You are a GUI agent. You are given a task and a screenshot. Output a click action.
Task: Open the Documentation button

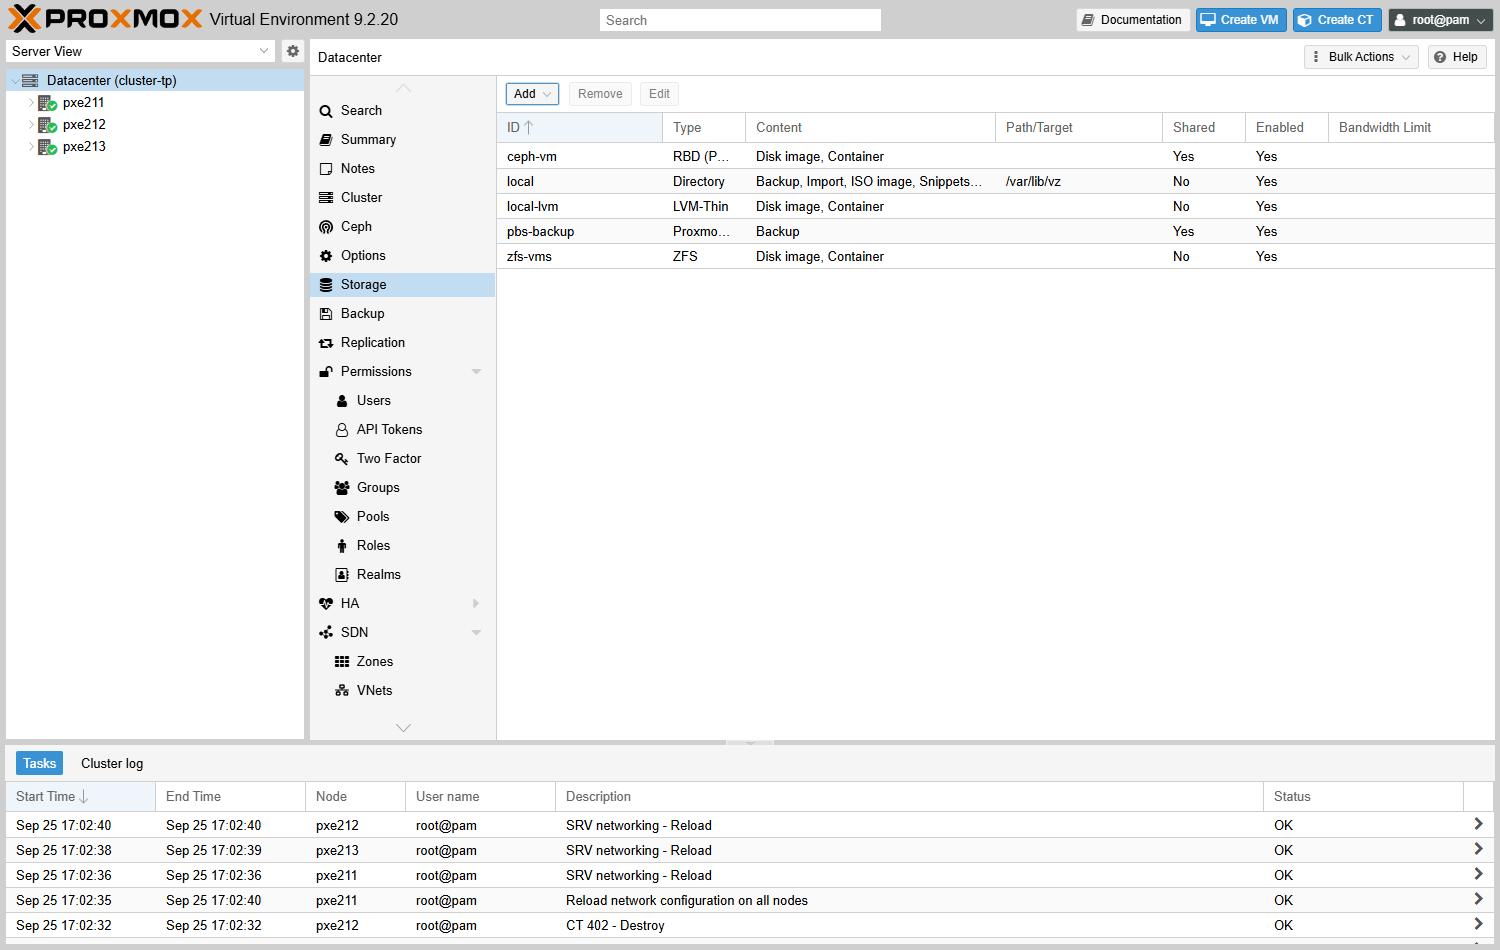tap(1133, 20)
